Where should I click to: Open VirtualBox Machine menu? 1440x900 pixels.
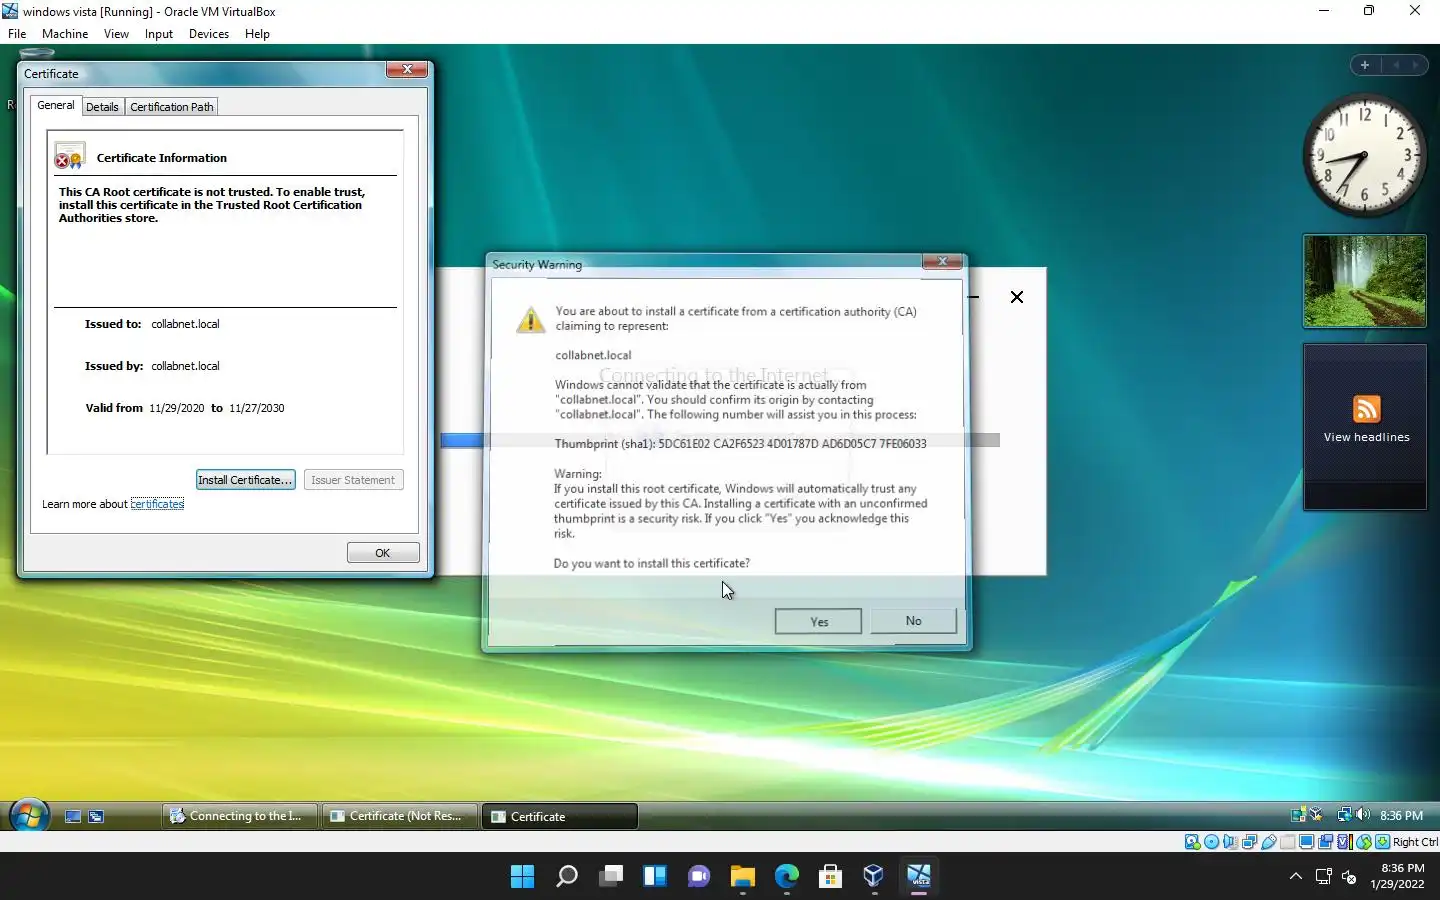[65, 34]
